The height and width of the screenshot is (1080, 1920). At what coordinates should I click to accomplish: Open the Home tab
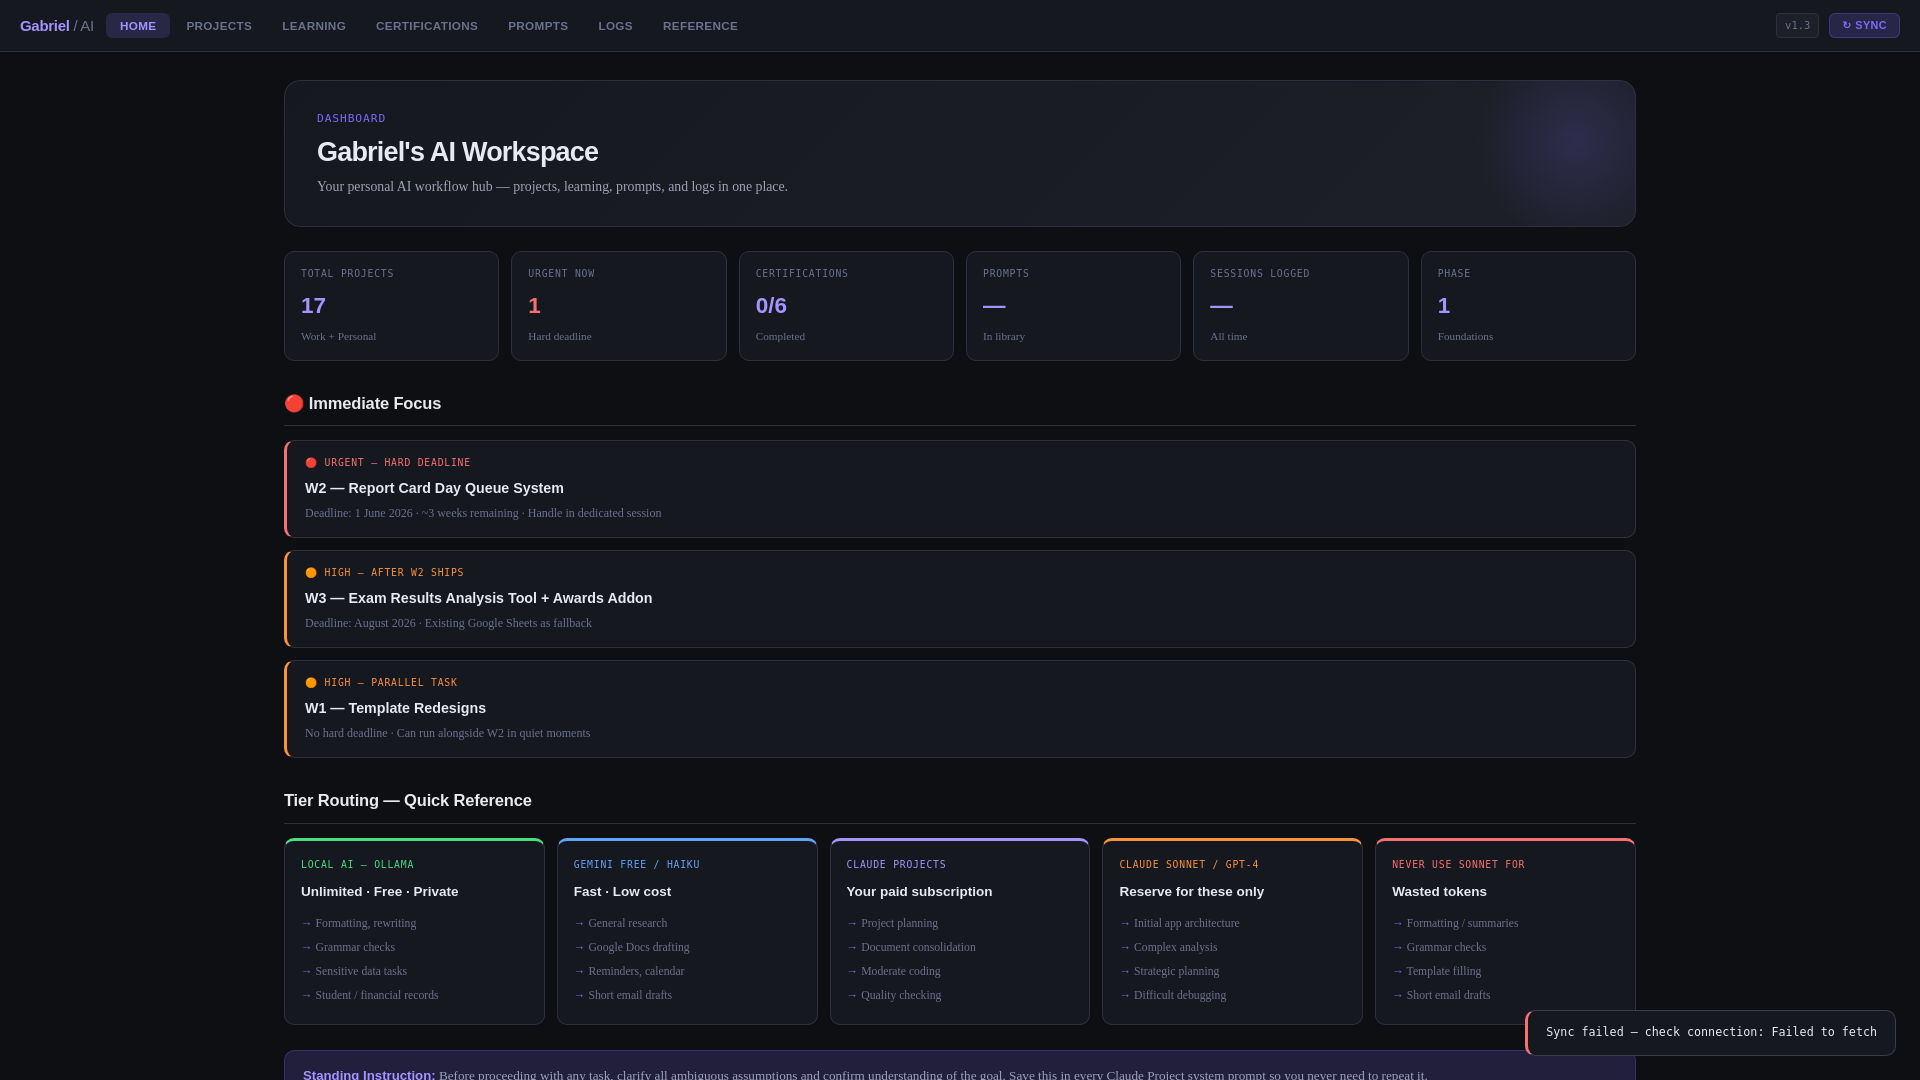pos(138,26)
